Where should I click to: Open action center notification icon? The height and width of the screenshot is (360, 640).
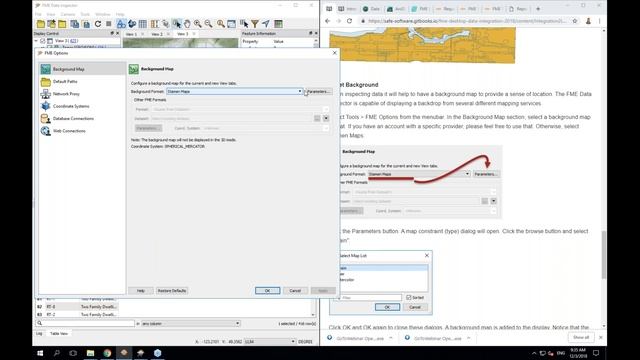coord(596,353)
